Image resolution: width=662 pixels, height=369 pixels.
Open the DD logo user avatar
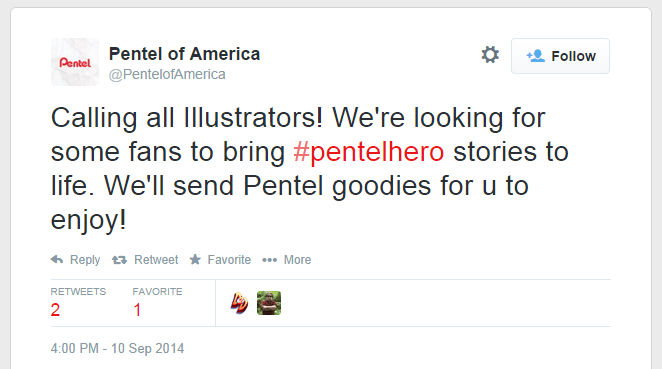[239, 303]
